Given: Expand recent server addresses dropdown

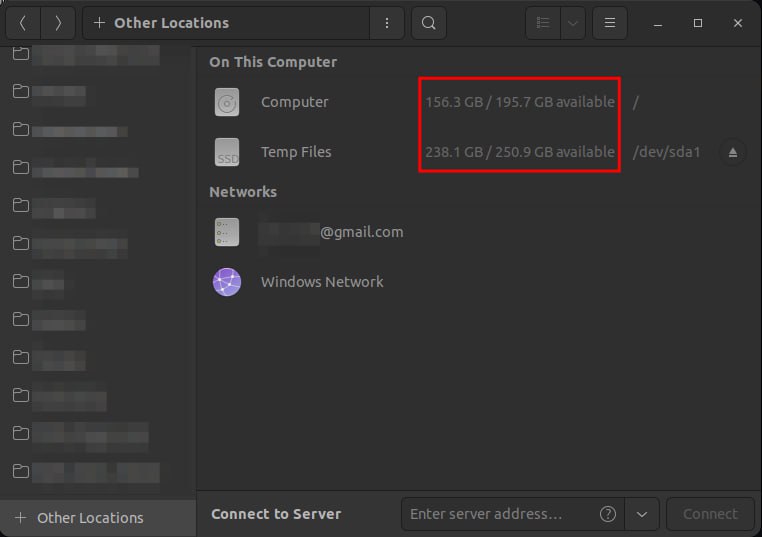Looking at the screenshot, I should pyautogui.click(x=642, y=514).
